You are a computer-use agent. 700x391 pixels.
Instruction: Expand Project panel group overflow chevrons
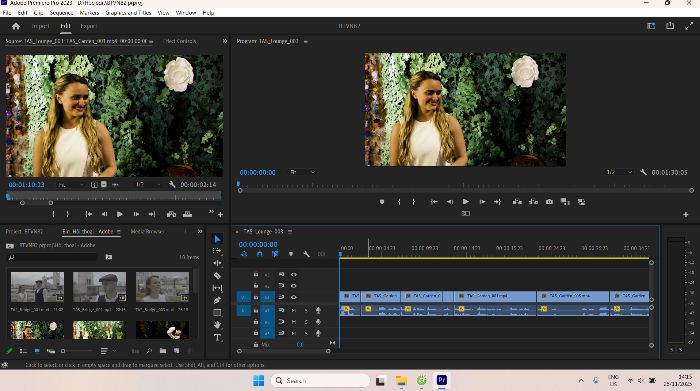pos(200,232)
